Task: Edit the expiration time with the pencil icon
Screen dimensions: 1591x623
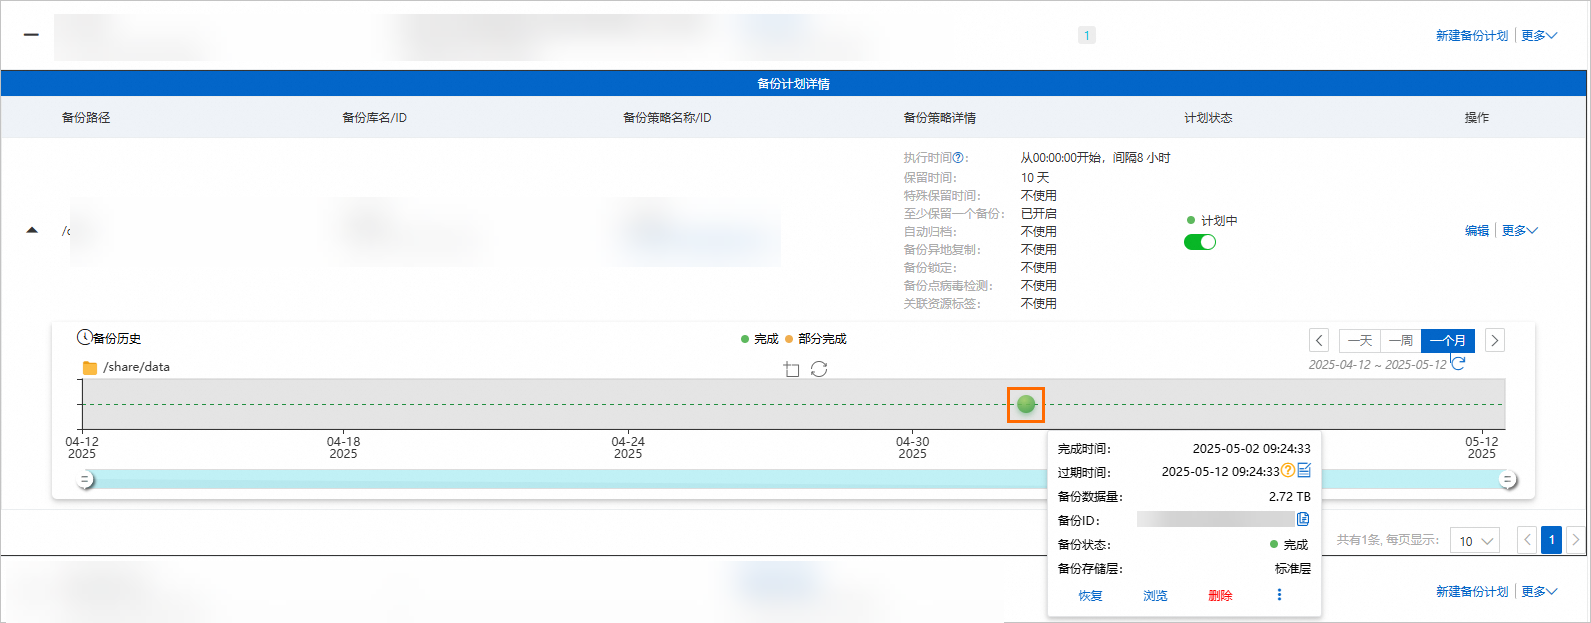Action: [1303, 470]
